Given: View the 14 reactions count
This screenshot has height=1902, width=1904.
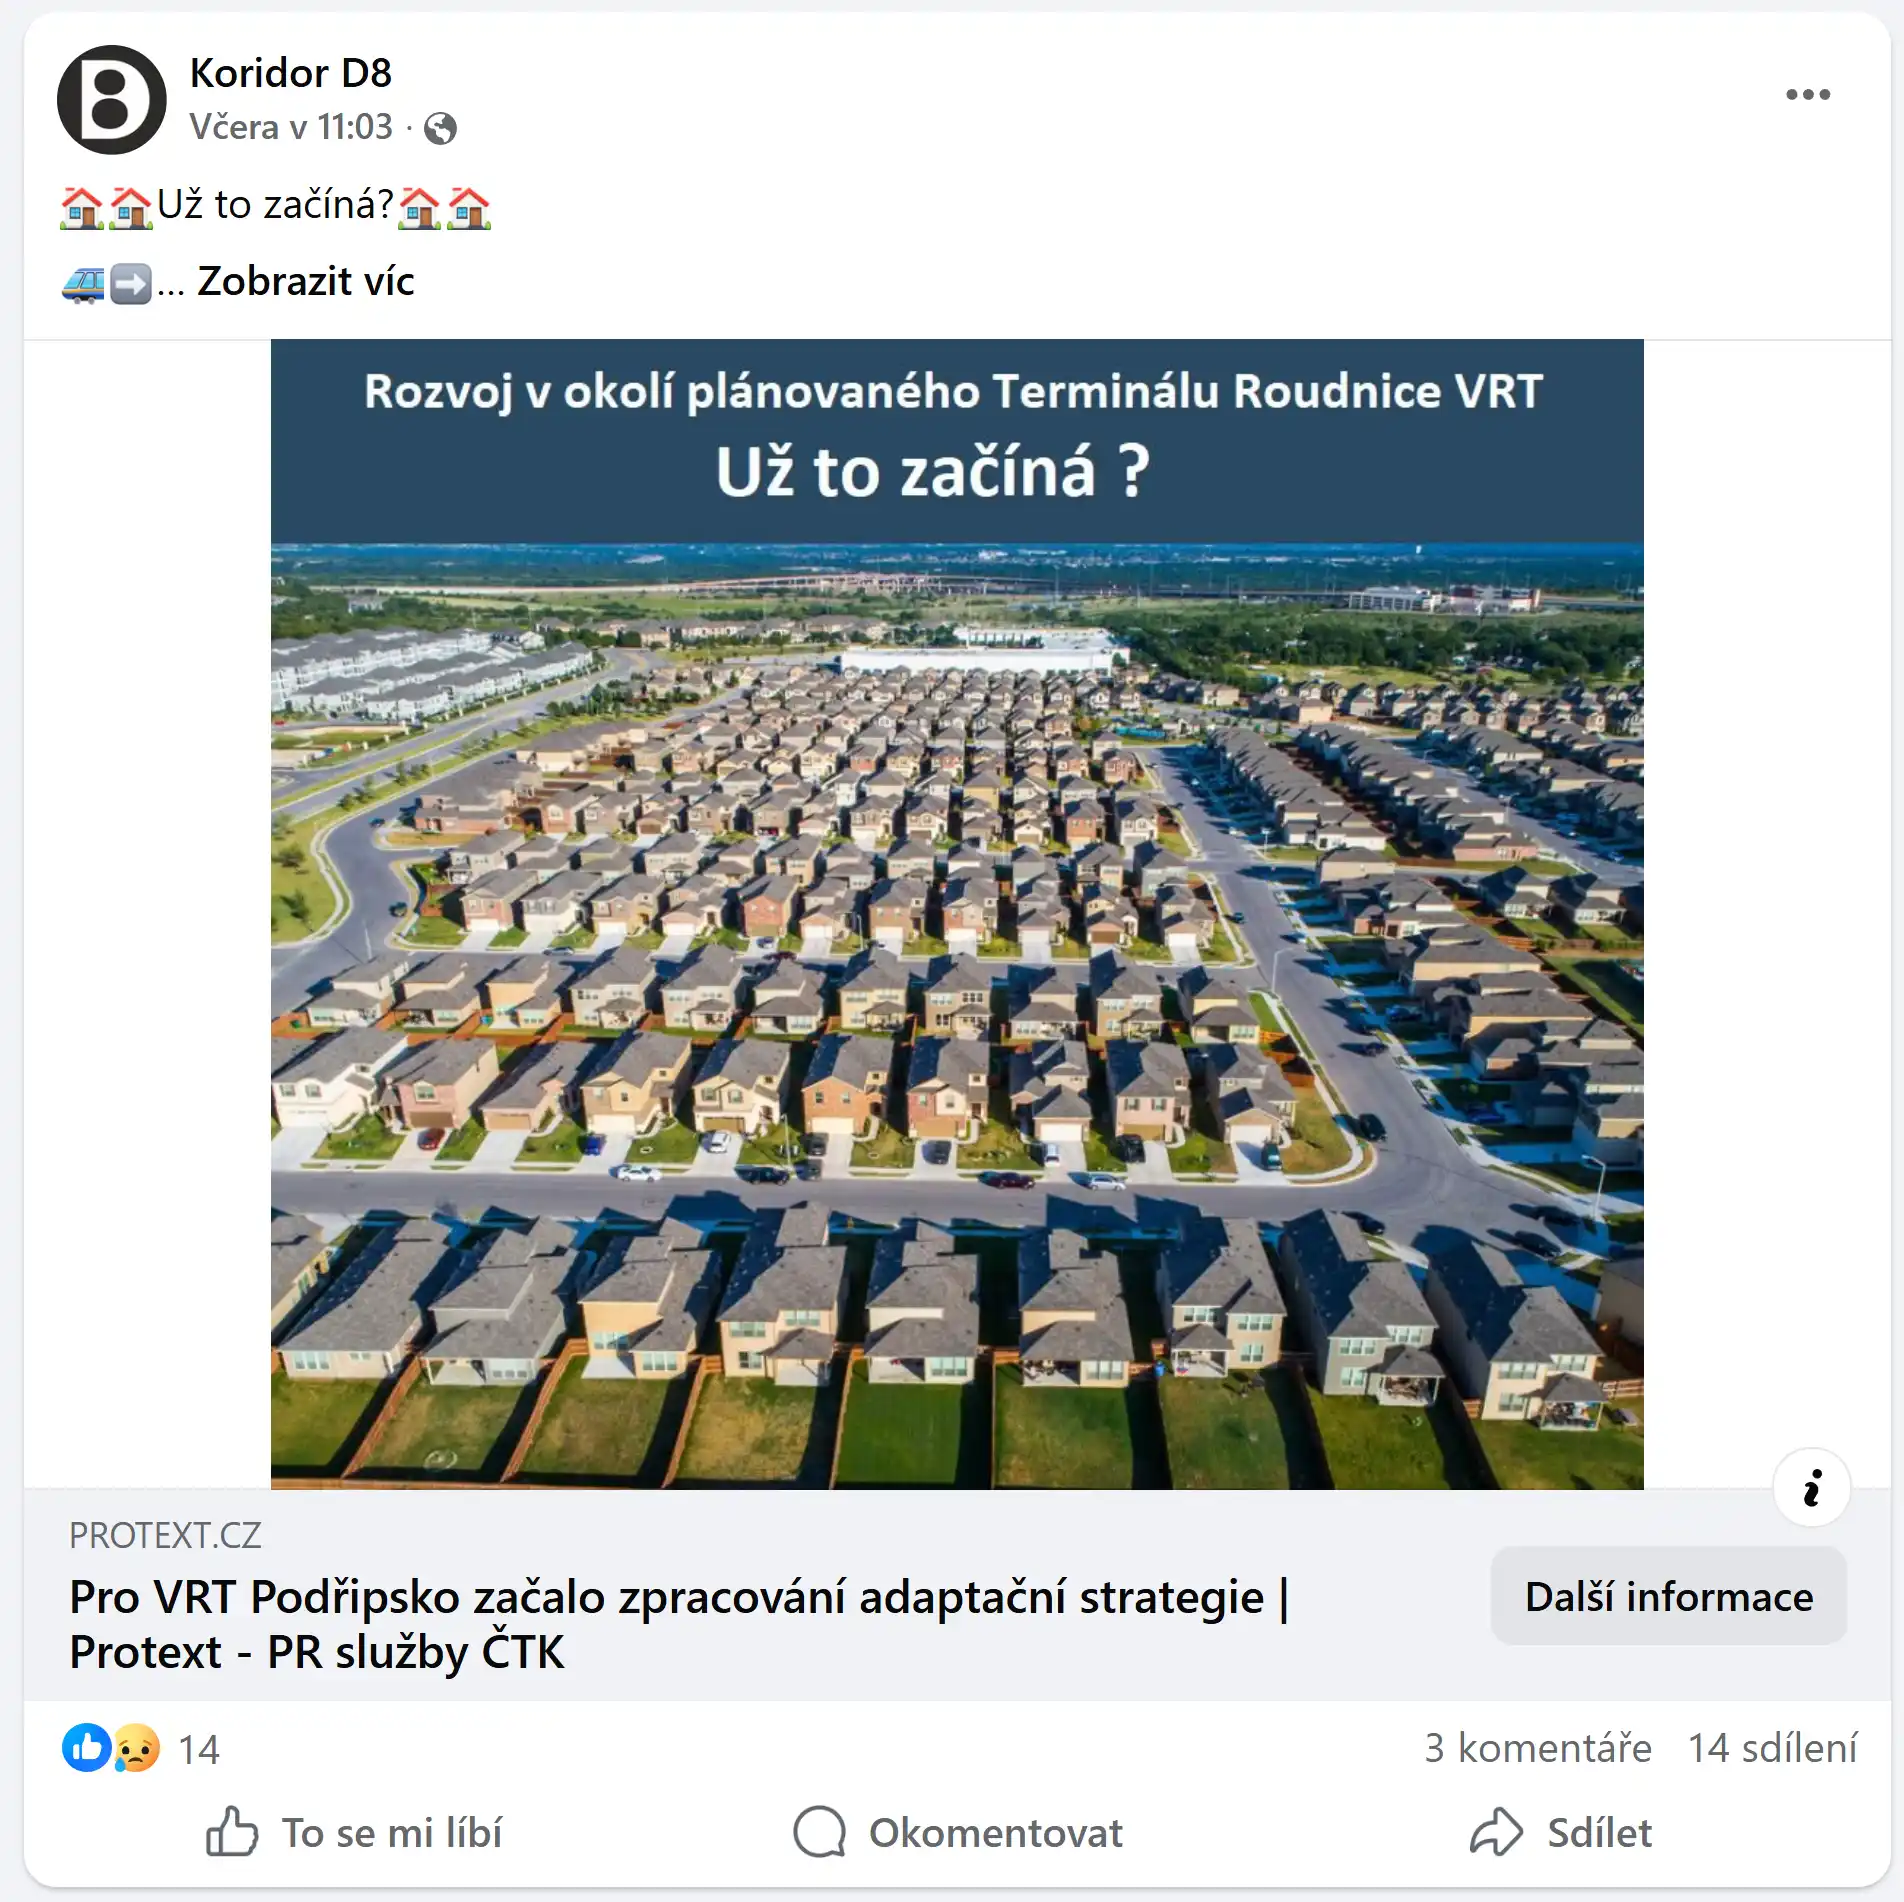Looking at the screenshot, I should [199, 1749].
